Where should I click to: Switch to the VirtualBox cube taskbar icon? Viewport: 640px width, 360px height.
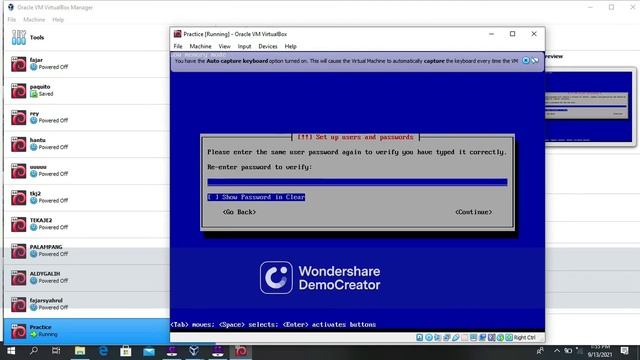194,351
